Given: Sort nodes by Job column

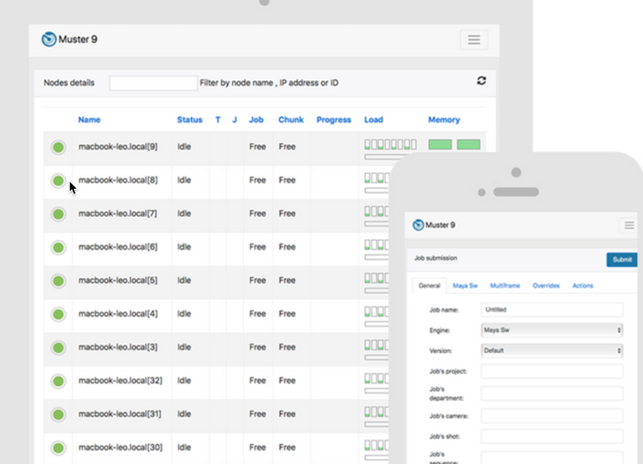Looking at the screenshot, I should 256,120.
